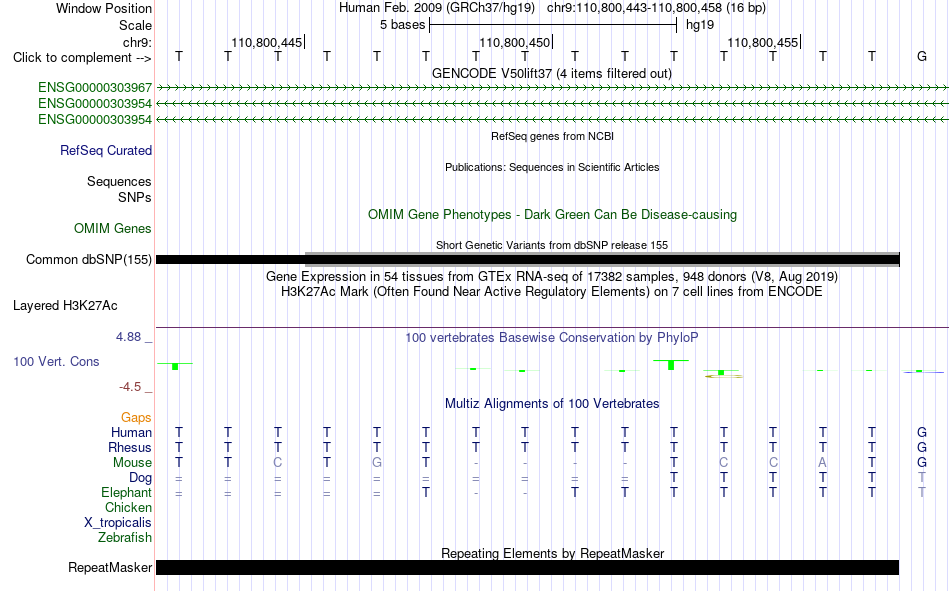
Task: Open the OMIM Genes track label
Action: (113, 229)
